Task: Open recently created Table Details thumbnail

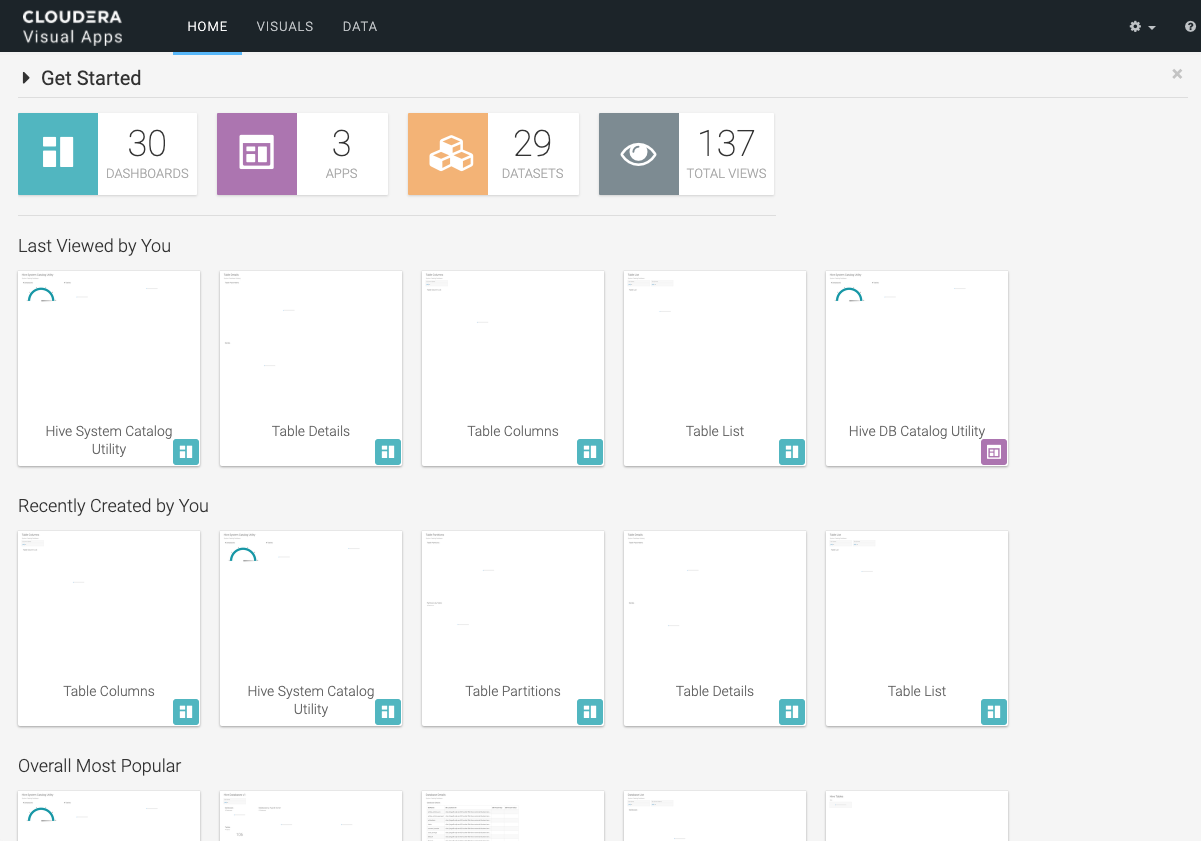Action: (x=715, y=605)
